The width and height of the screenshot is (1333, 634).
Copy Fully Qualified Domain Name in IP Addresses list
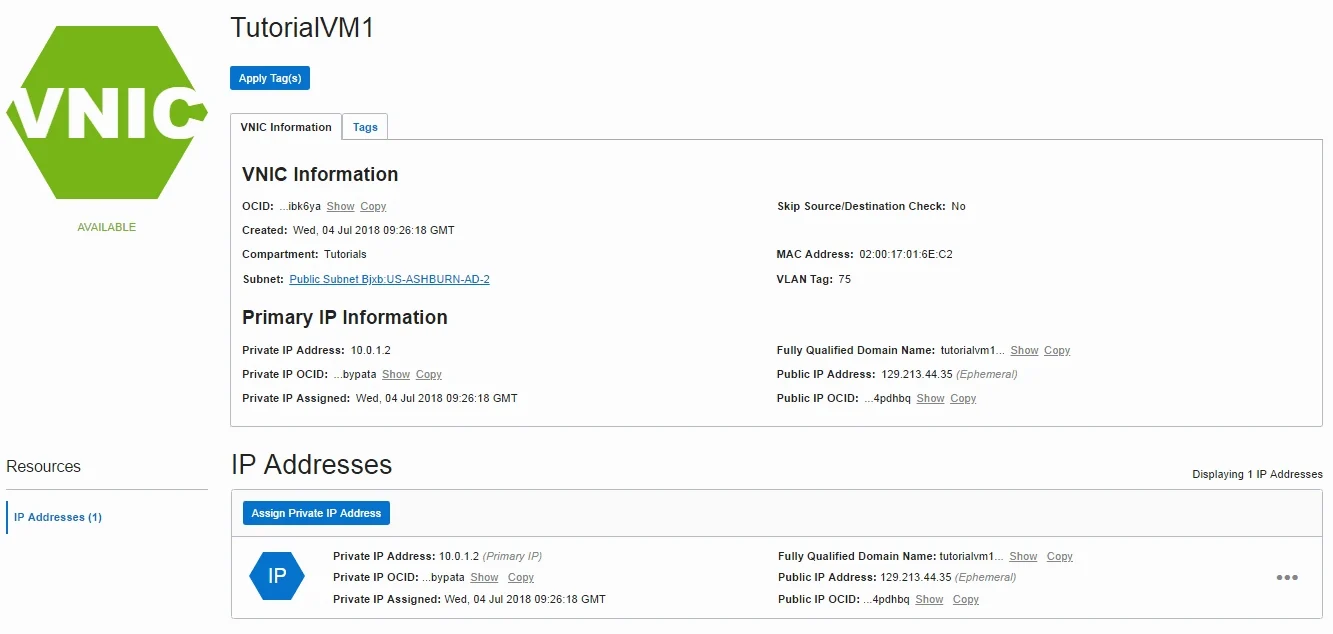[1060, 557]
